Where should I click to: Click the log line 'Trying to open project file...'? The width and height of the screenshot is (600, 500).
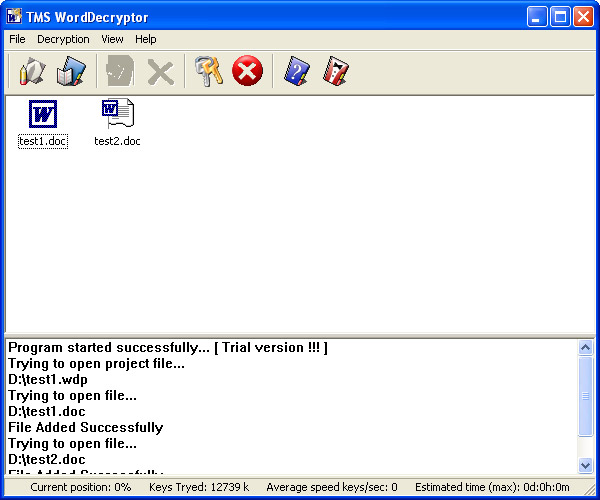(96, 363)
